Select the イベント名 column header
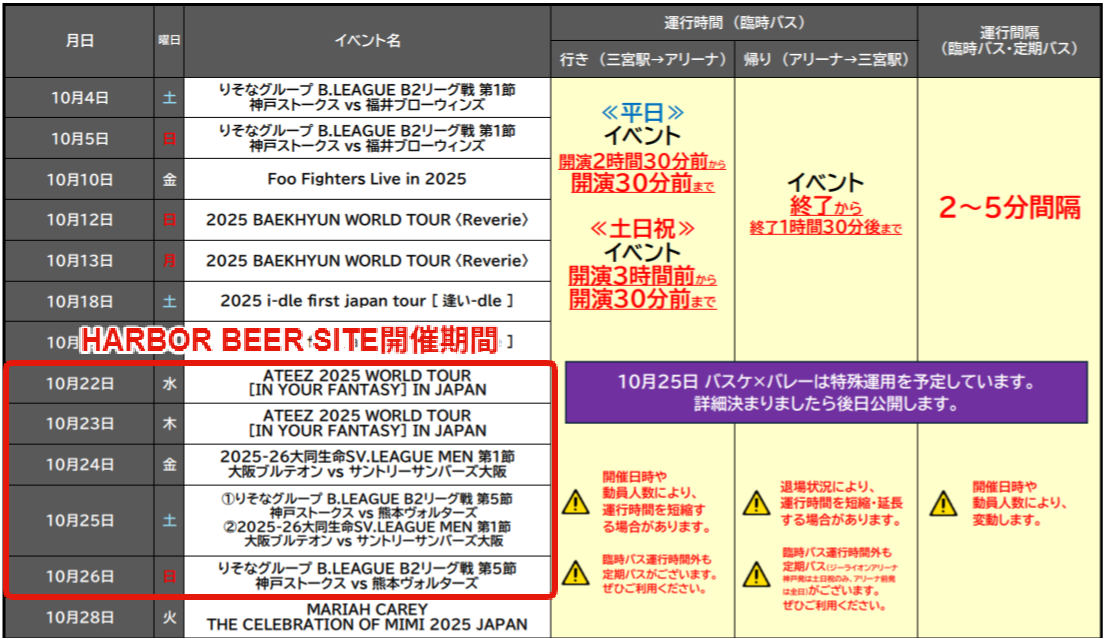Screen dimensions: 1104x639 coord(367,40)
